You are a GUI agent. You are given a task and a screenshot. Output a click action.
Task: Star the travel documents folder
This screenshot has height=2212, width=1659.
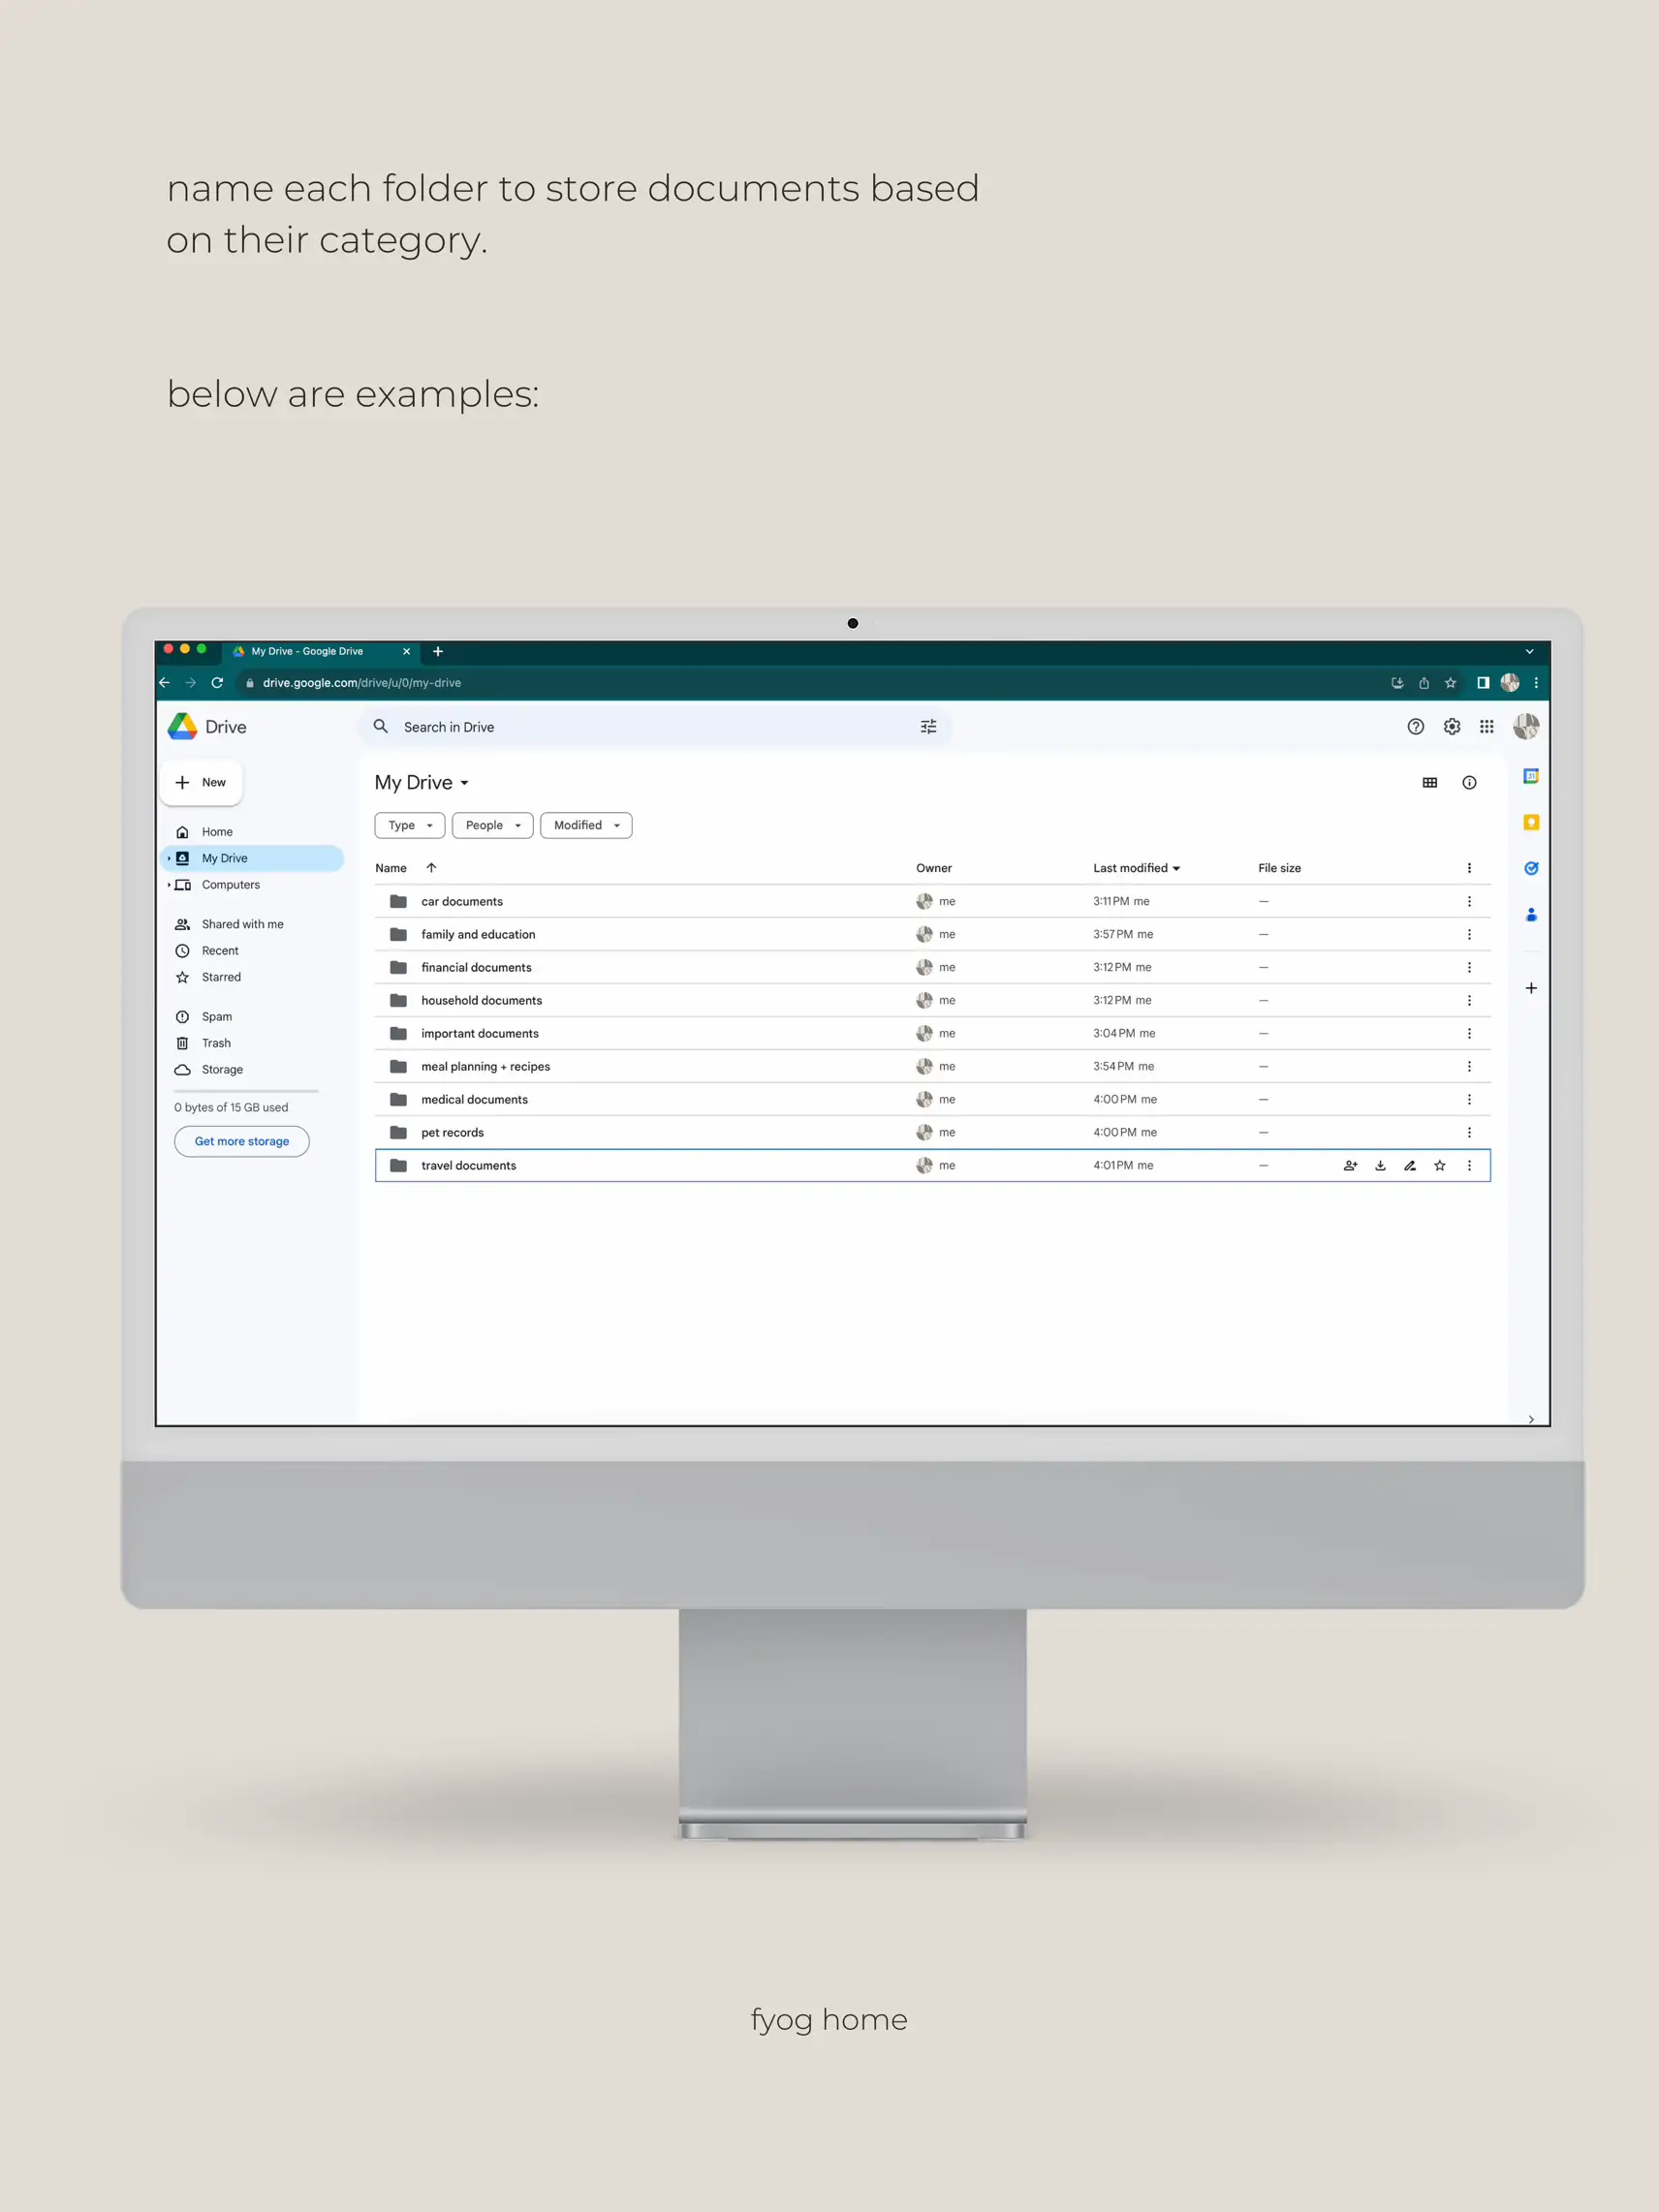(x=1439, y=1165)
